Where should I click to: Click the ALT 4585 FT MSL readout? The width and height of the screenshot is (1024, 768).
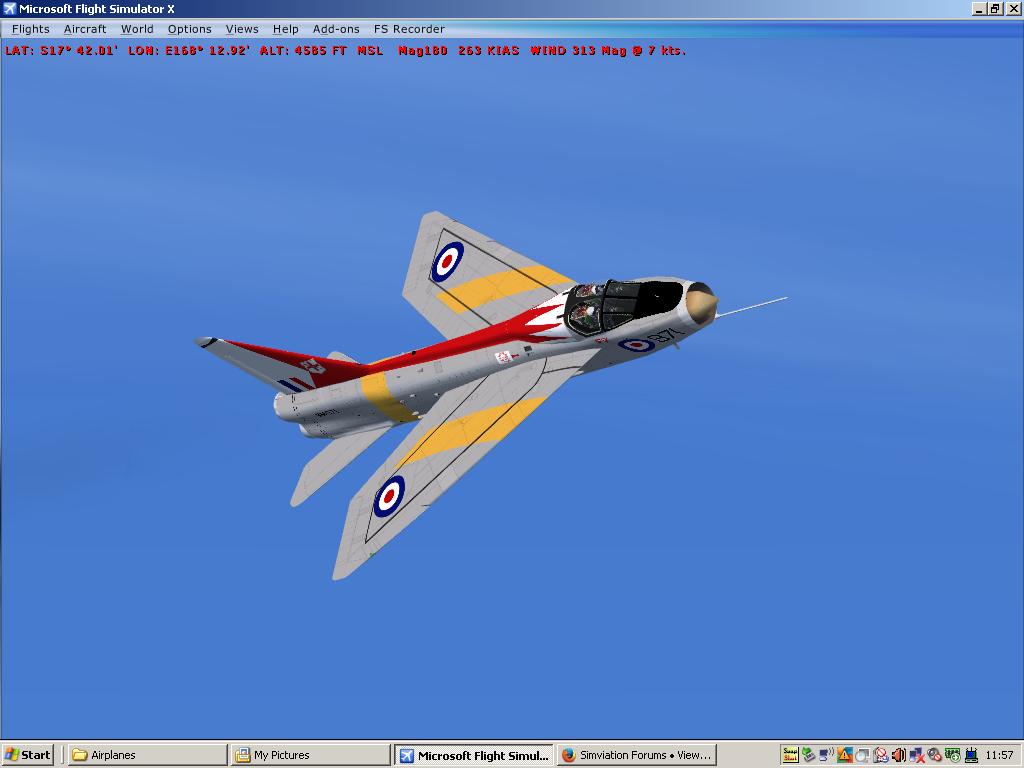(x=321, y=50)
